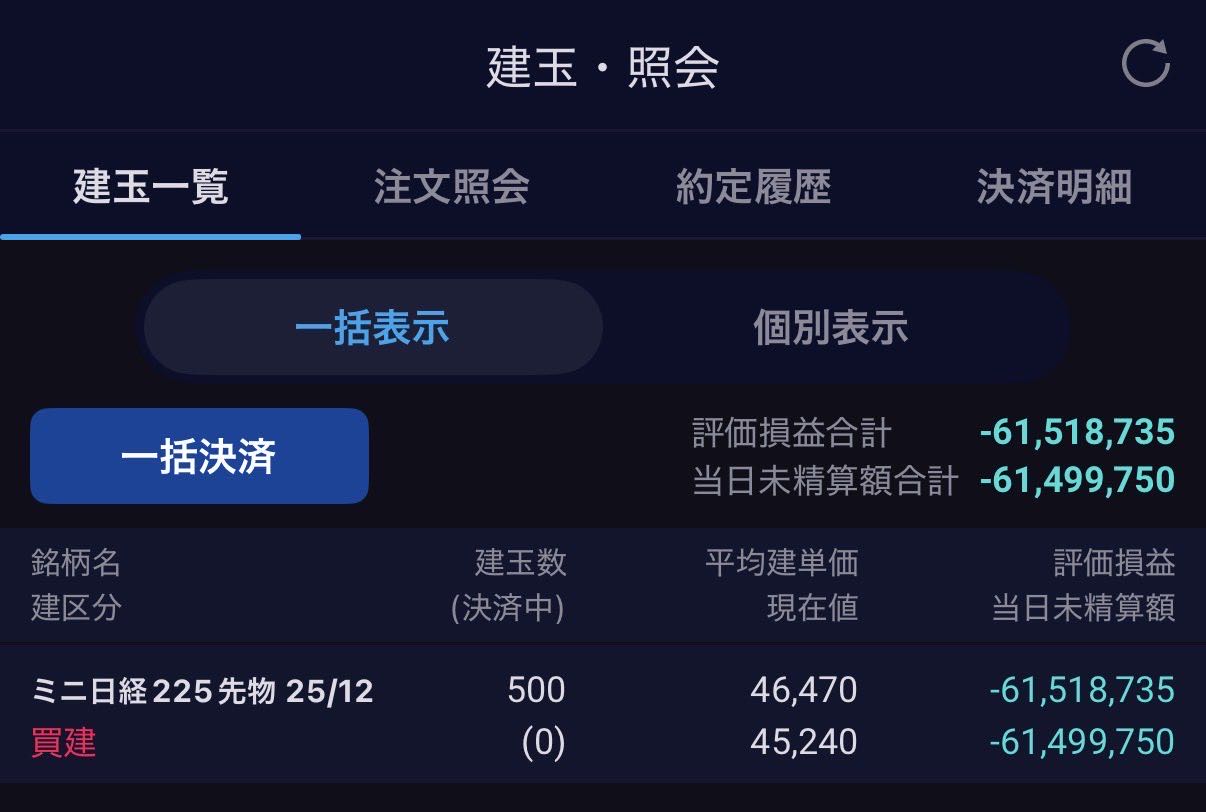1206x812 pixels.
Task: Tap the 当日未精算額合計 total value
Action: [x=1077, y=480]
